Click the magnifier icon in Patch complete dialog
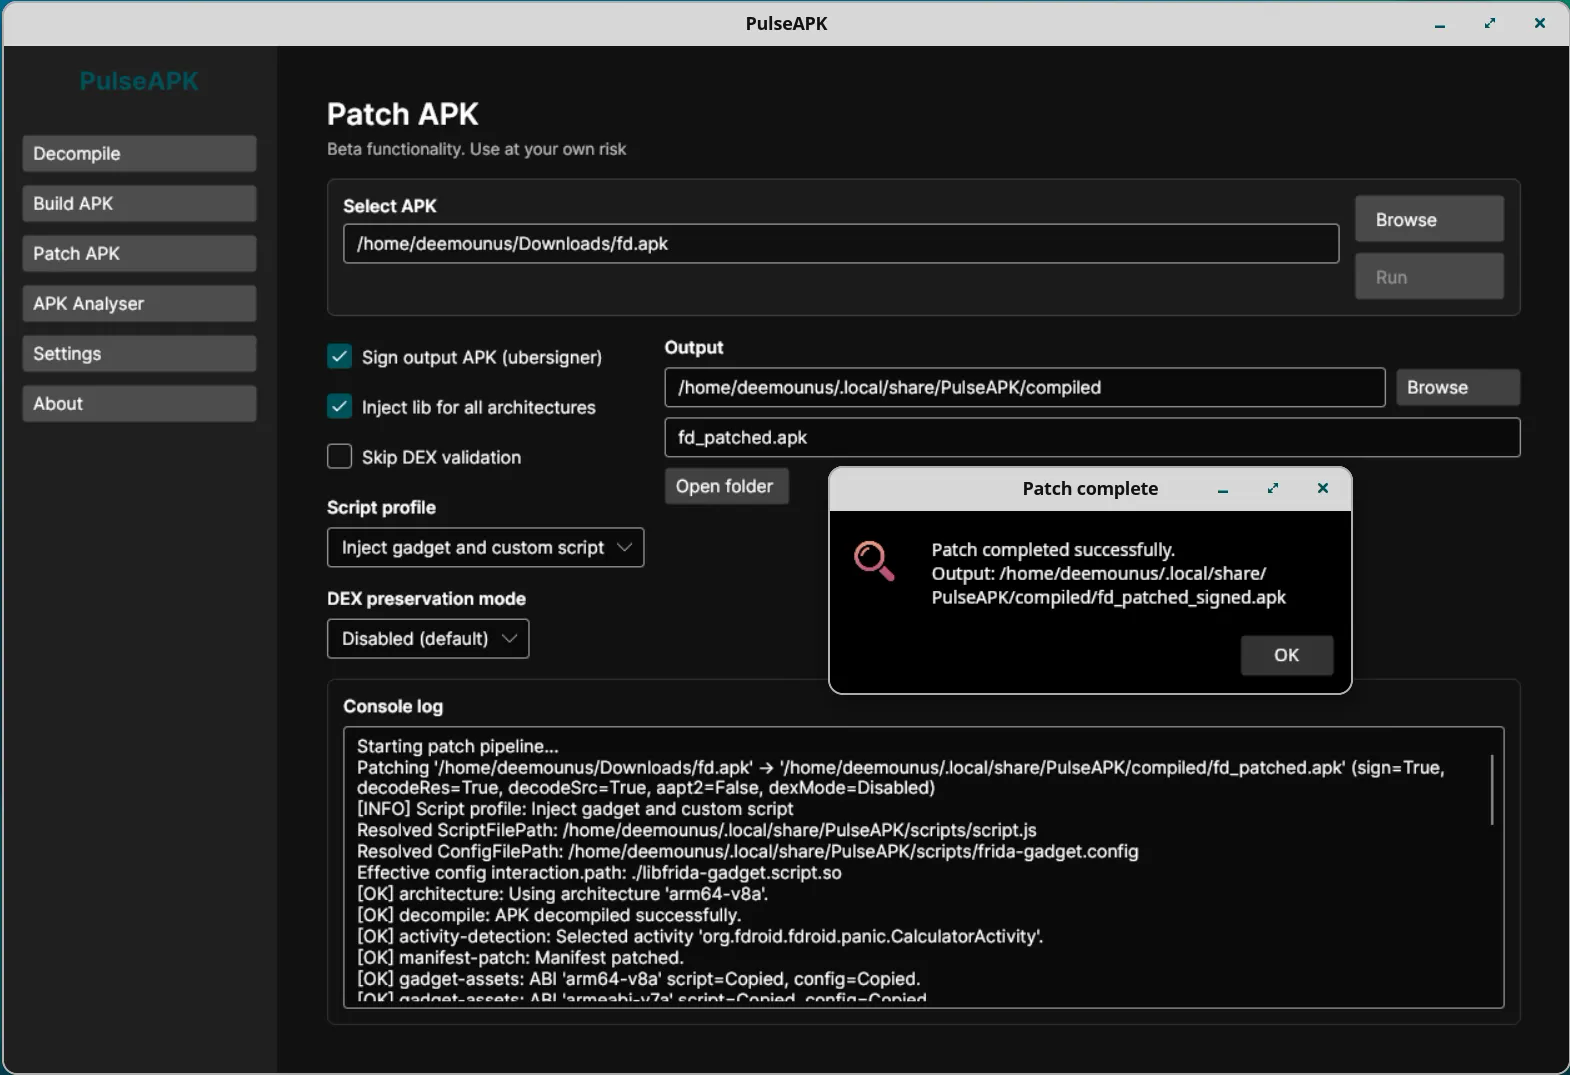The width and height of the screenshot is (1570, 1075). tap(874, 561)
